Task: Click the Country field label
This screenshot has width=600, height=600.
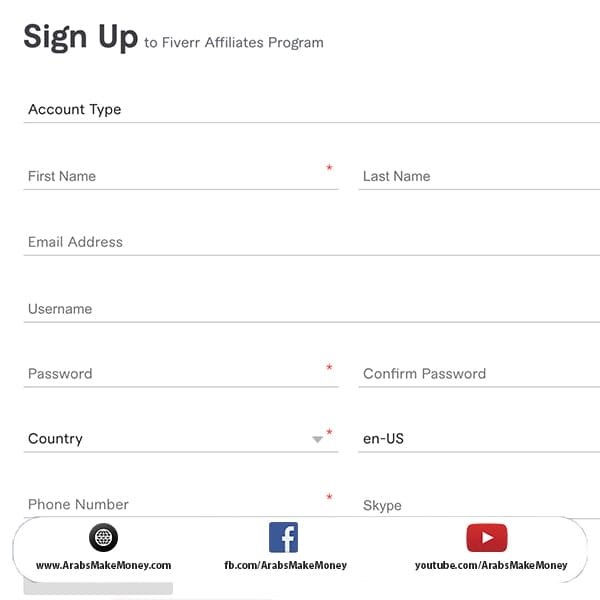Action: click(55, 439)
